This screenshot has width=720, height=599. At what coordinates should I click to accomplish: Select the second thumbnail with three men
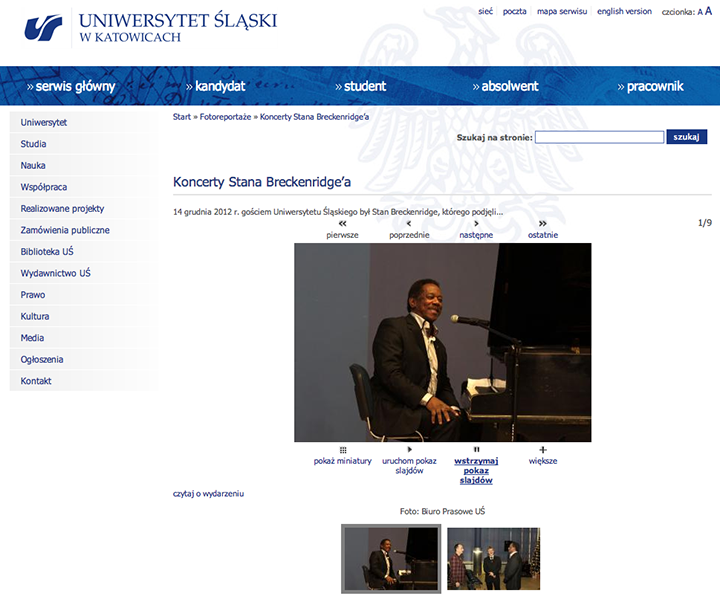pos(493,559)
